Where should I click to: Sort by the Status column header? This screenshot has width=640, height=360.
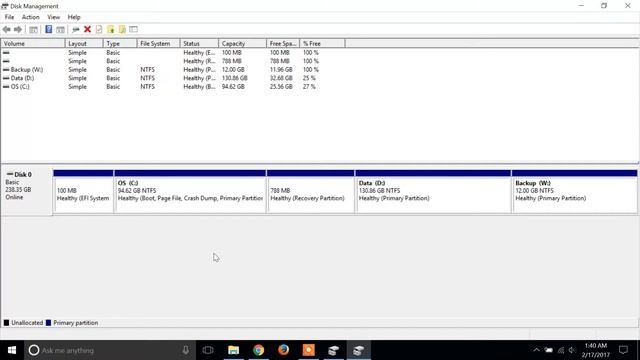point(199,43)
